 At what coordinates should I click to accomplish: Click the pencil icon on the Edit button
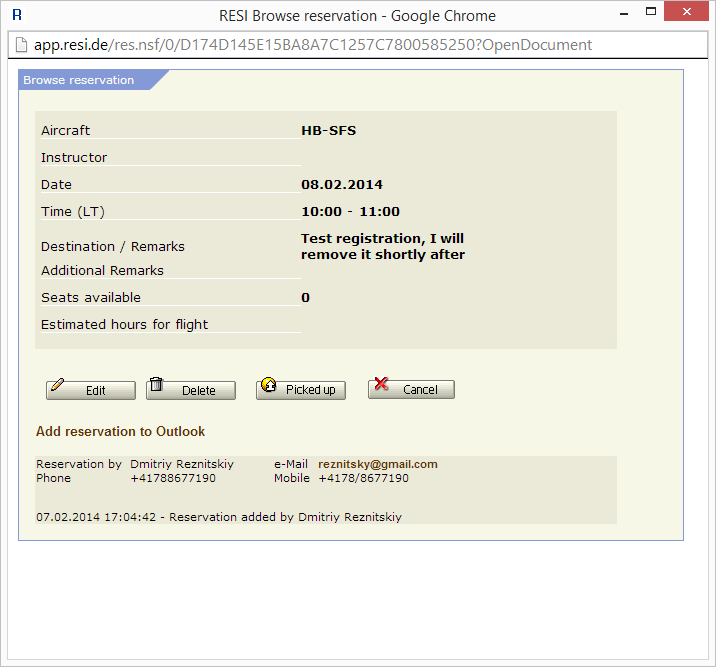[x=57, y=388]
